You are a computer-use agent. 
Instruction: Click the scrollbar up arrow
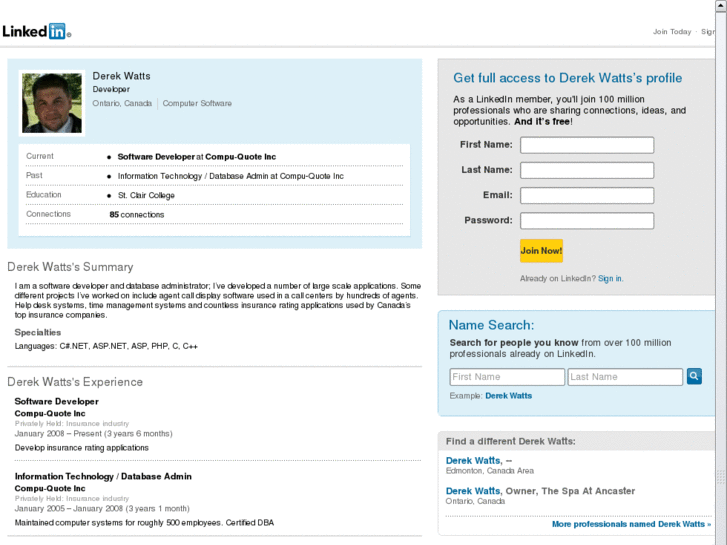[721, 6]
